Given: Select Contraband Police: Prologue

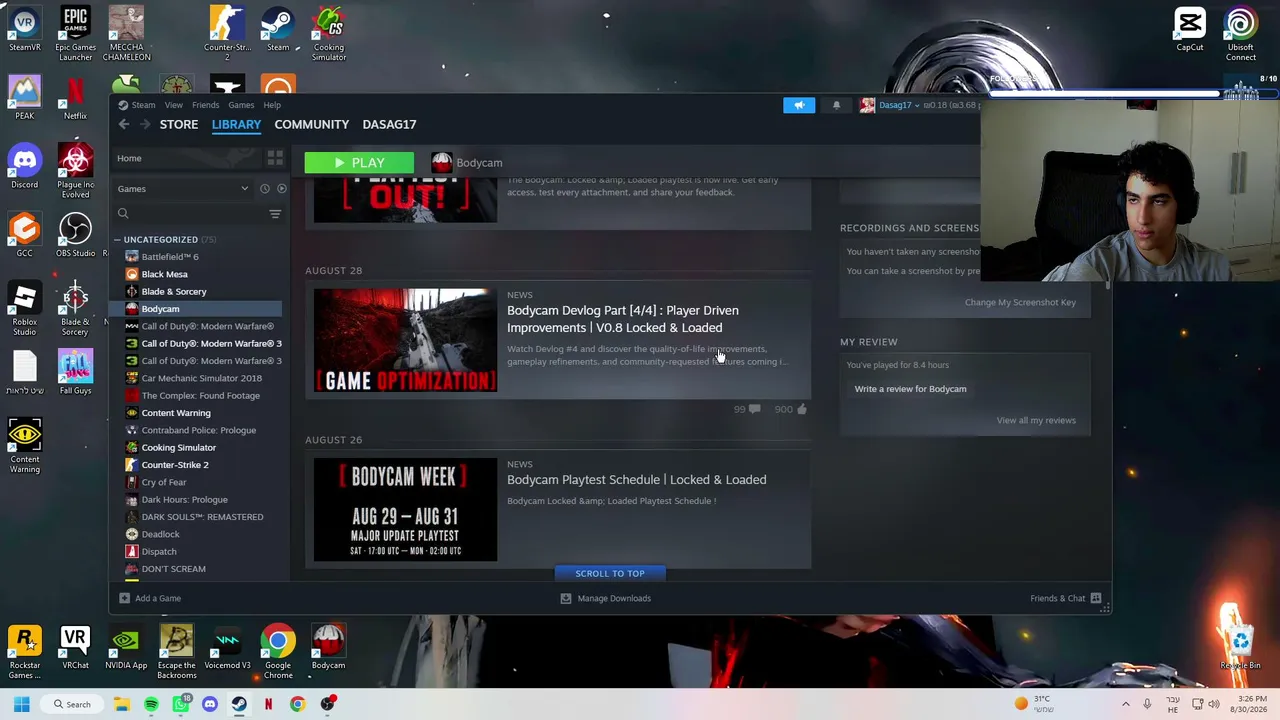Looking at the screenshot, I should 198,430.
